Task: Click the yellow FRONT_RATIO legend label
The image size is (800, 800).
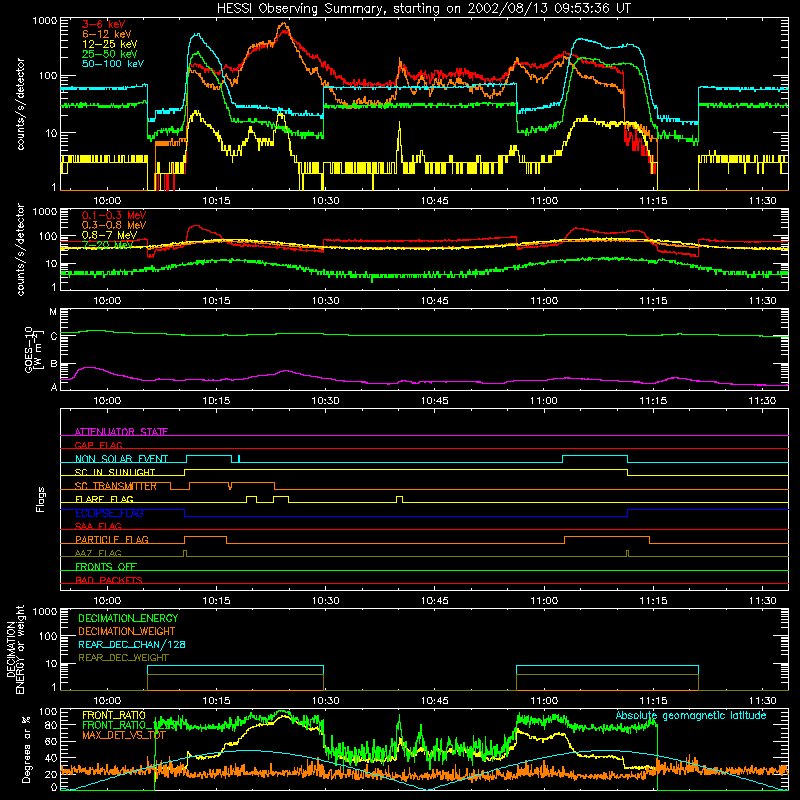Action: pos(114,715)
